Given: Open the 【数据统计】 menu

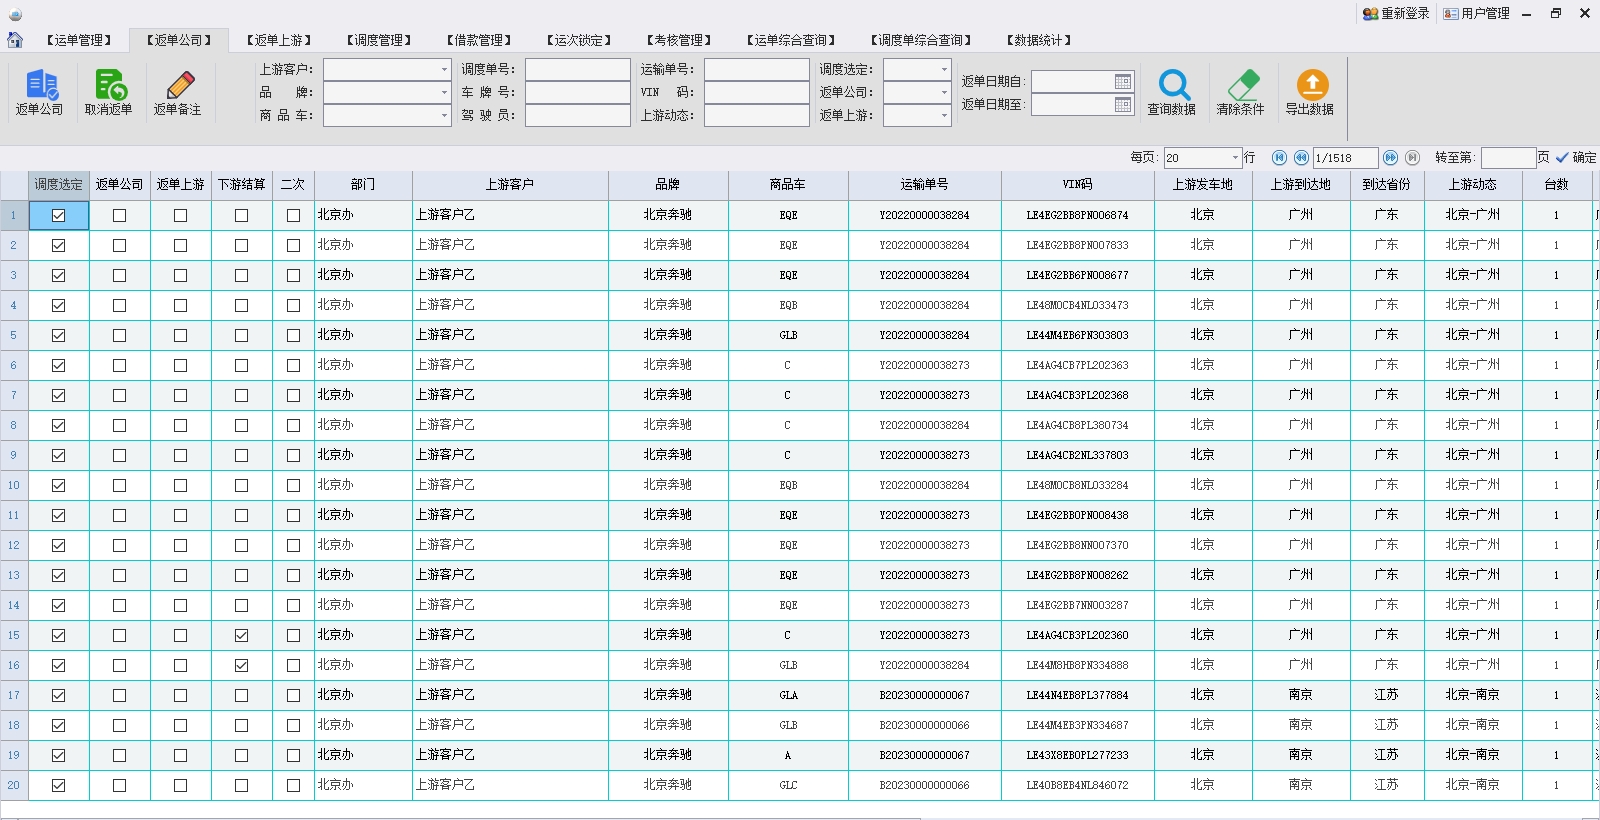Looking at the screenshot, I should pyautogui.click(x=1039, y=40).
